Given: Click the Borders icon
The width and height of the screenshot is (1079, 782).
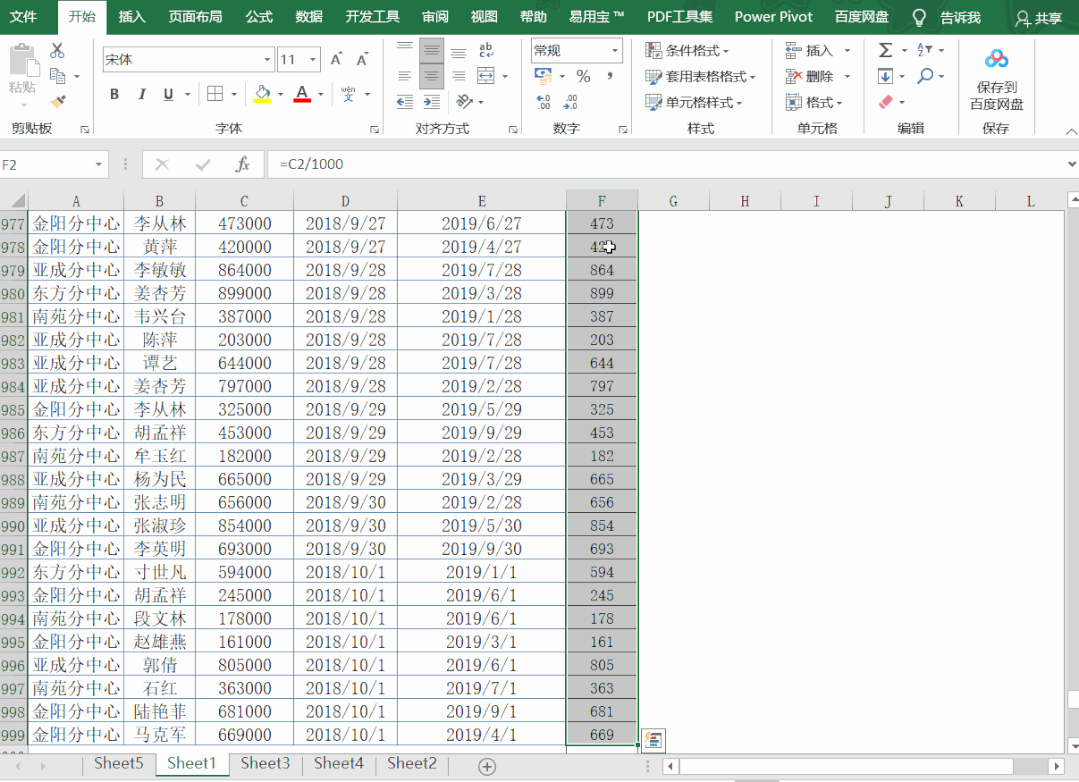Looking at the screenshot, I should click(215, 94).
